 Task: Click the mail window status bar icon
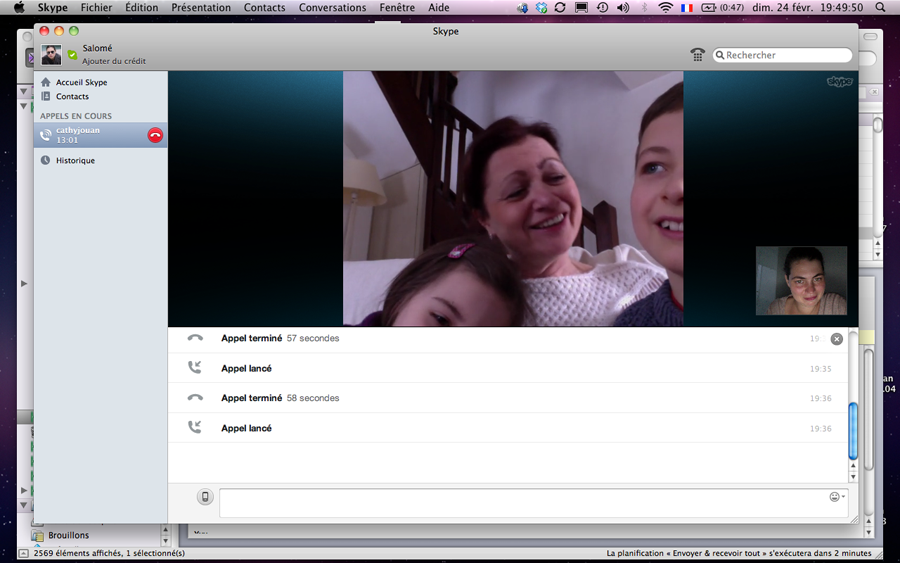24,553
